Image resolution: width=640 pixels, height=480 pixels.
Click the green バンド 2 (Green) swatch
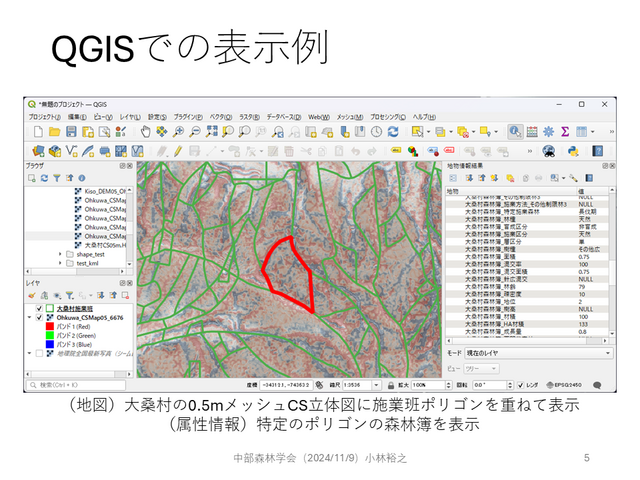click(x=50, y=336)
